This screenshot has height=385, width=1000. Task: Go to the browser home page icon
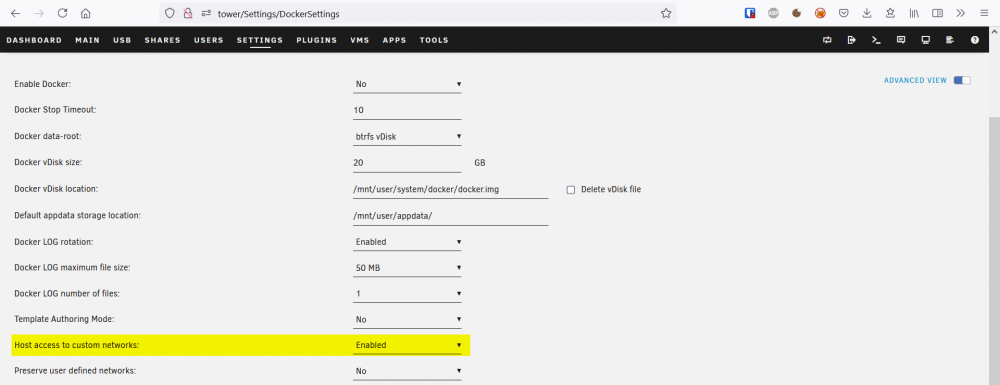pyautogui.click(x=85, y=13)
